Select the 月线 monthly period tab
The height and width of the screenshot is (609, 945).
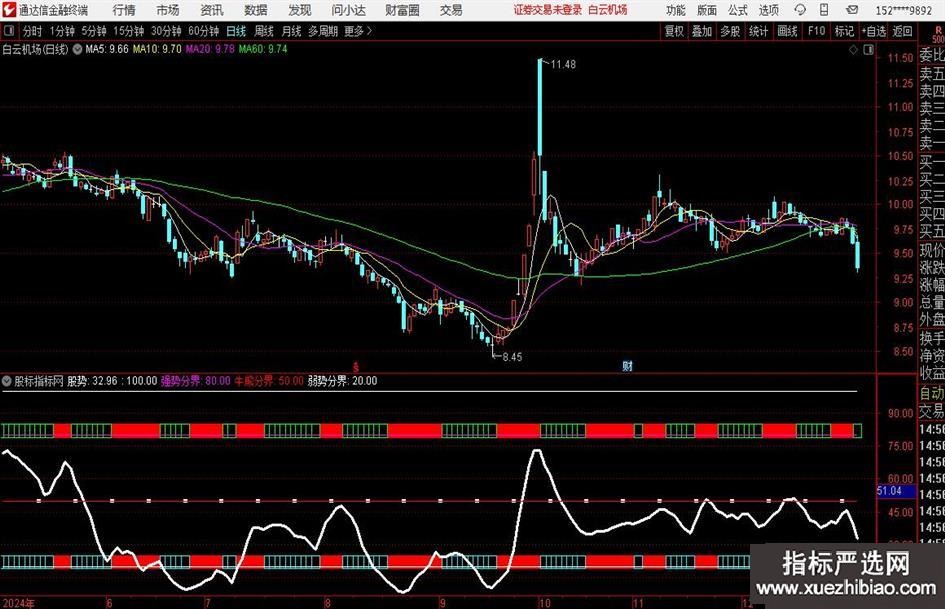(291, 31)
